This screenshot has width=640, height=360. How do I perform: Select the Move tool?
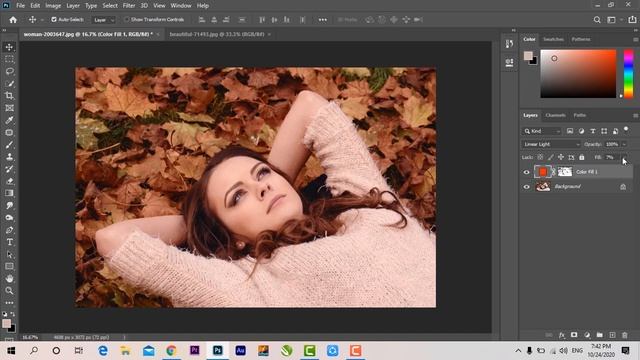coord(9,47)
